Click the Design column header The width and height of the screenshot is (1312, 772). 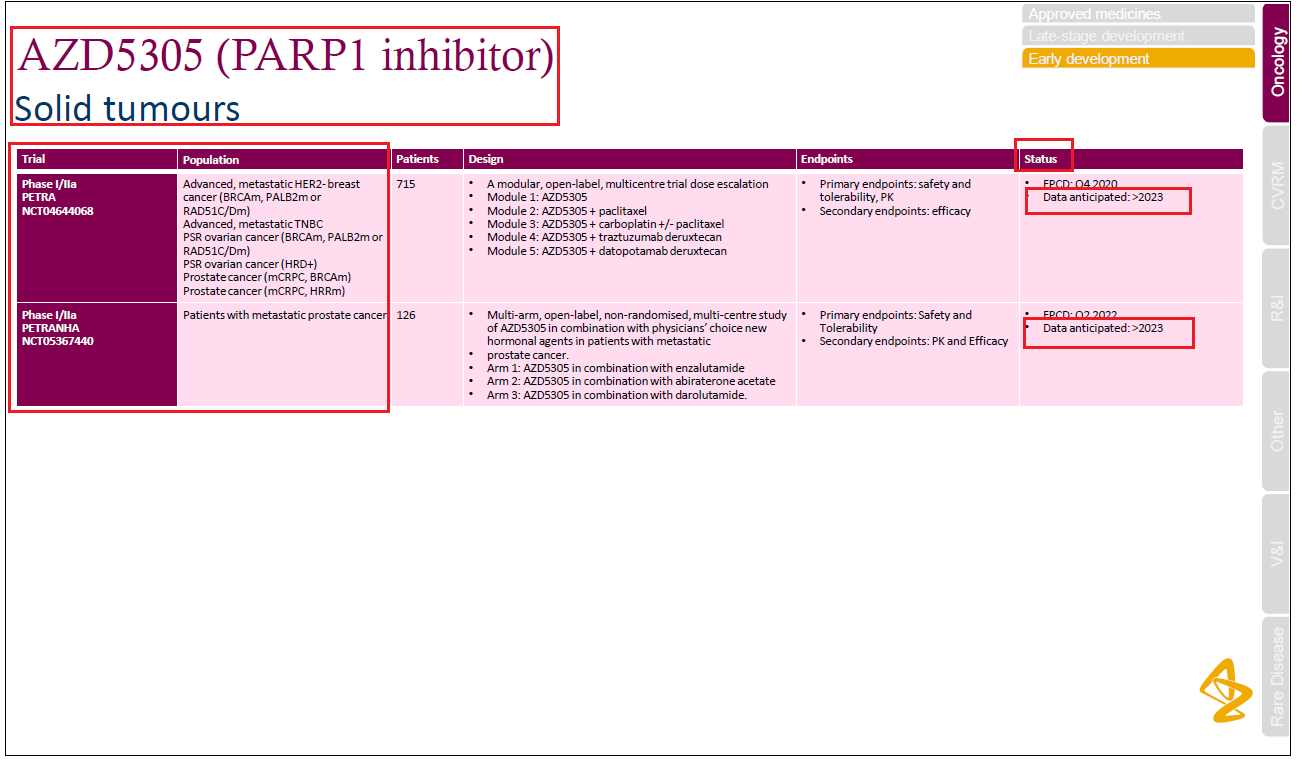(486, 159)
